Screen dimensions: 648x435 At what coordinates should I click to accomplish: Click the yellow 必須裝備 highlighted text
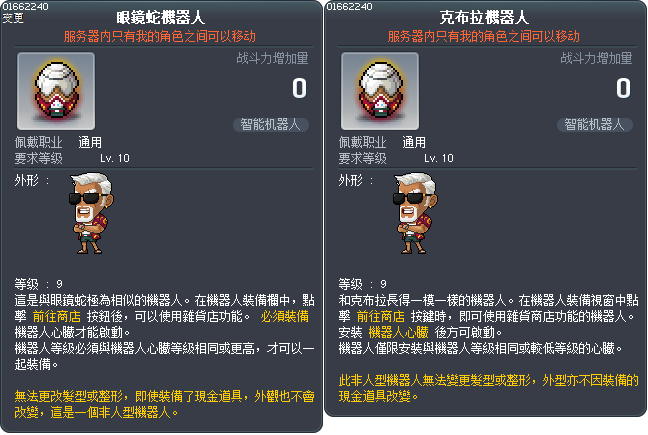coord(285,316)
